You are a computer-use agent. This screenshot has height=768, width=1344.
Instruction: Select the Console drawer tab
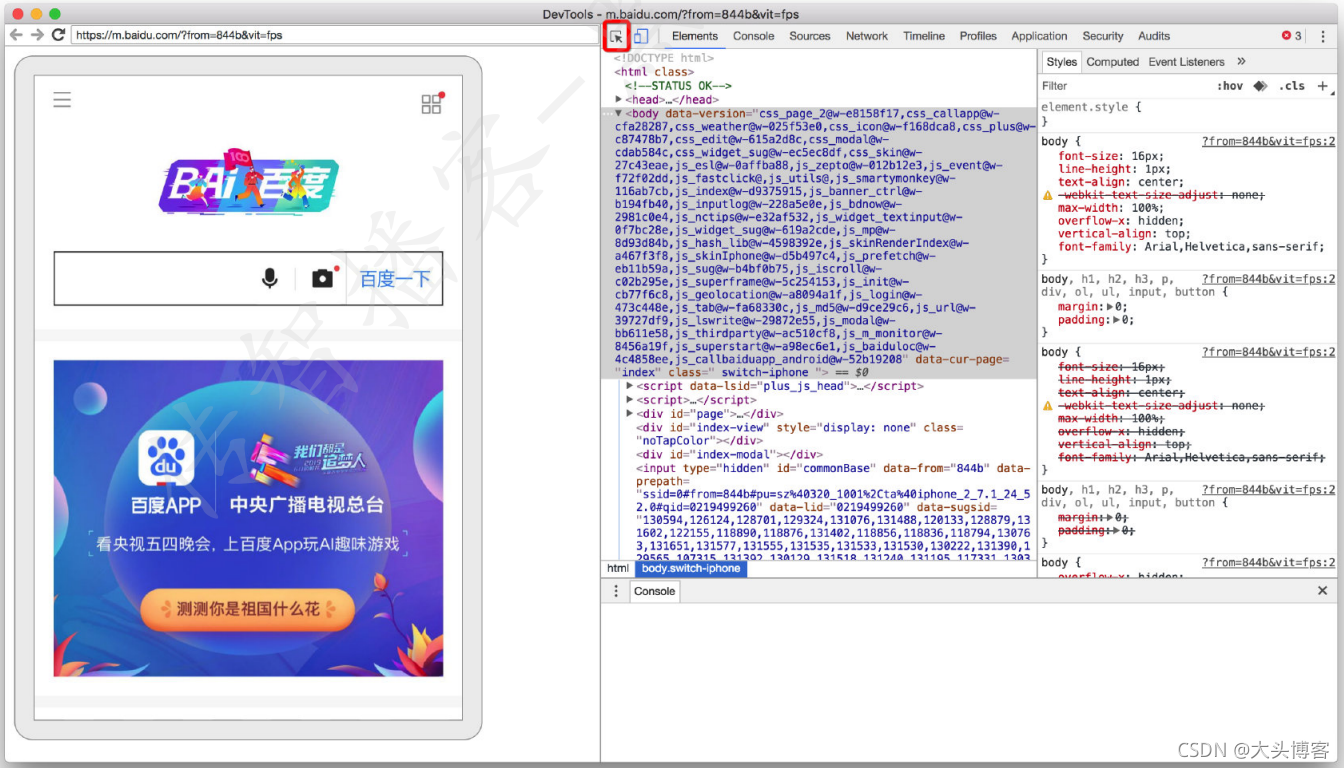(x=654, y=591)
